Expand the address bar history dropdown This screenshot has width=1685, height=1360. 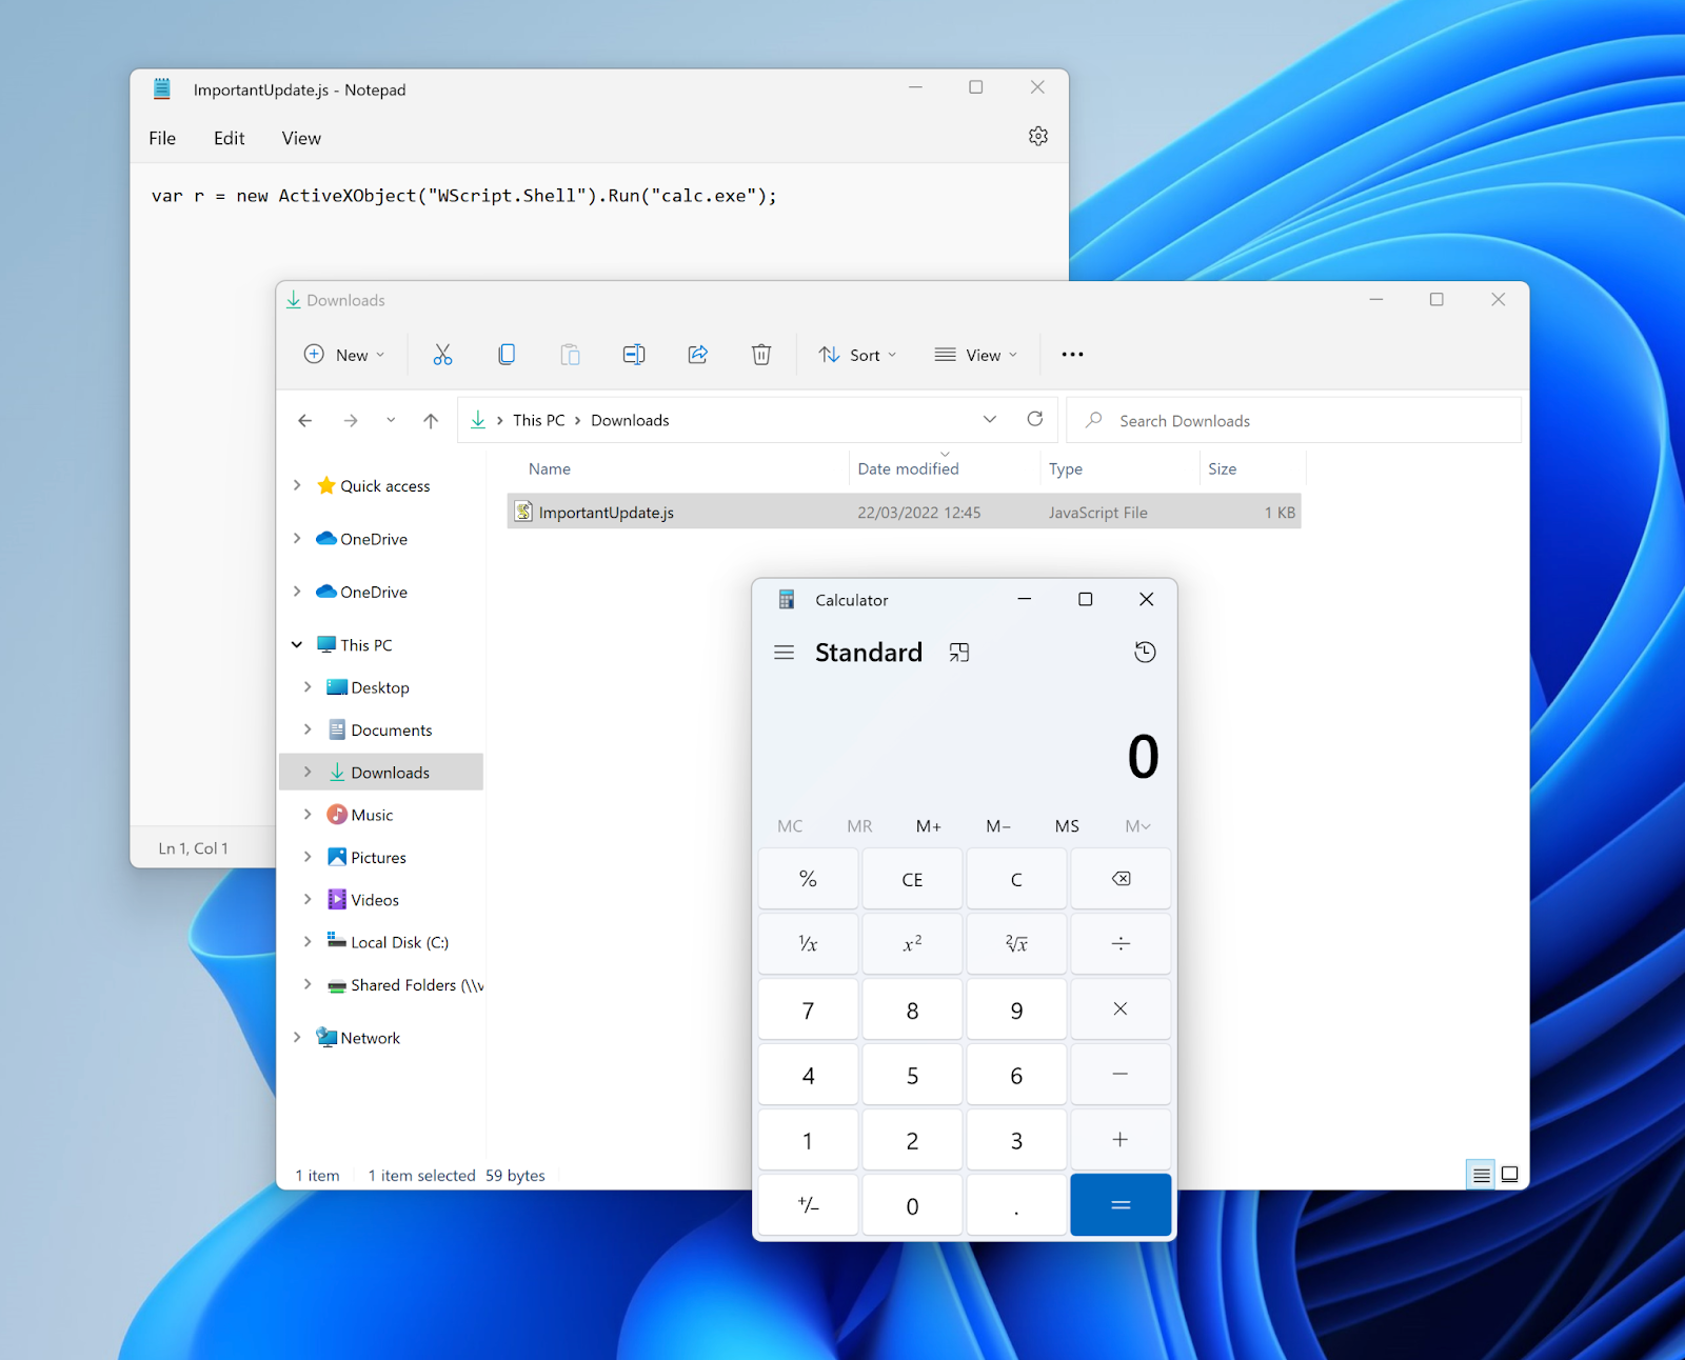point(989,420)
